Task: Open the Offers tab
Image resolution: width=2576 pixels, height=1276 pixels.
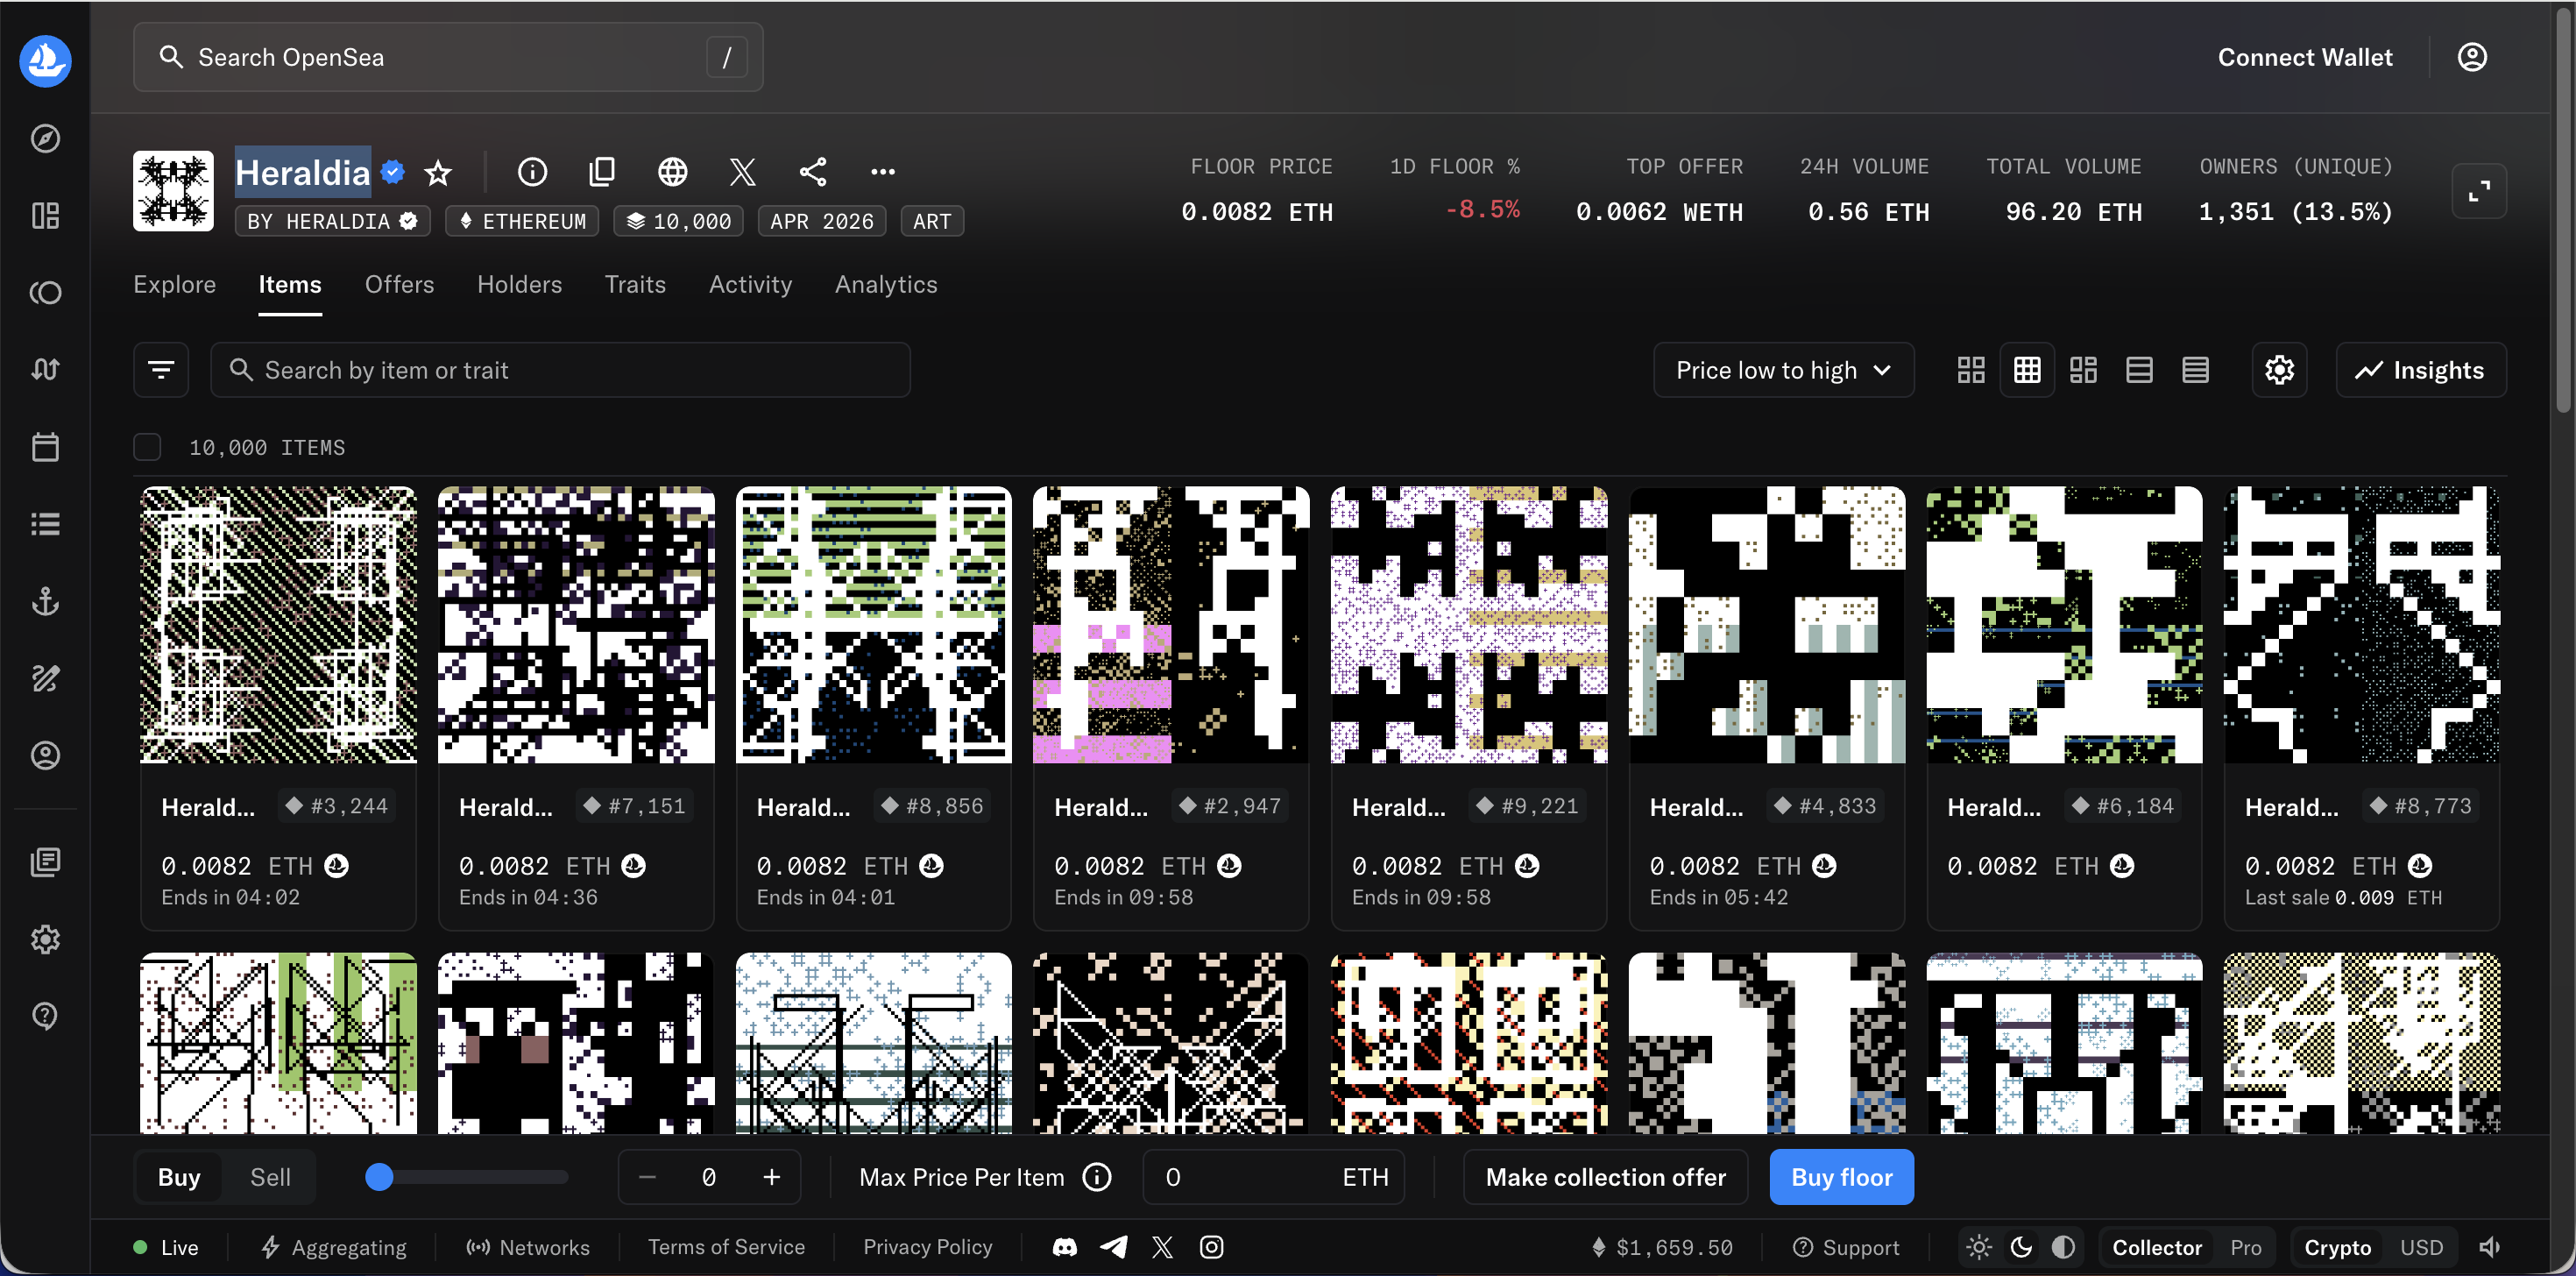Action: [399, 285]
